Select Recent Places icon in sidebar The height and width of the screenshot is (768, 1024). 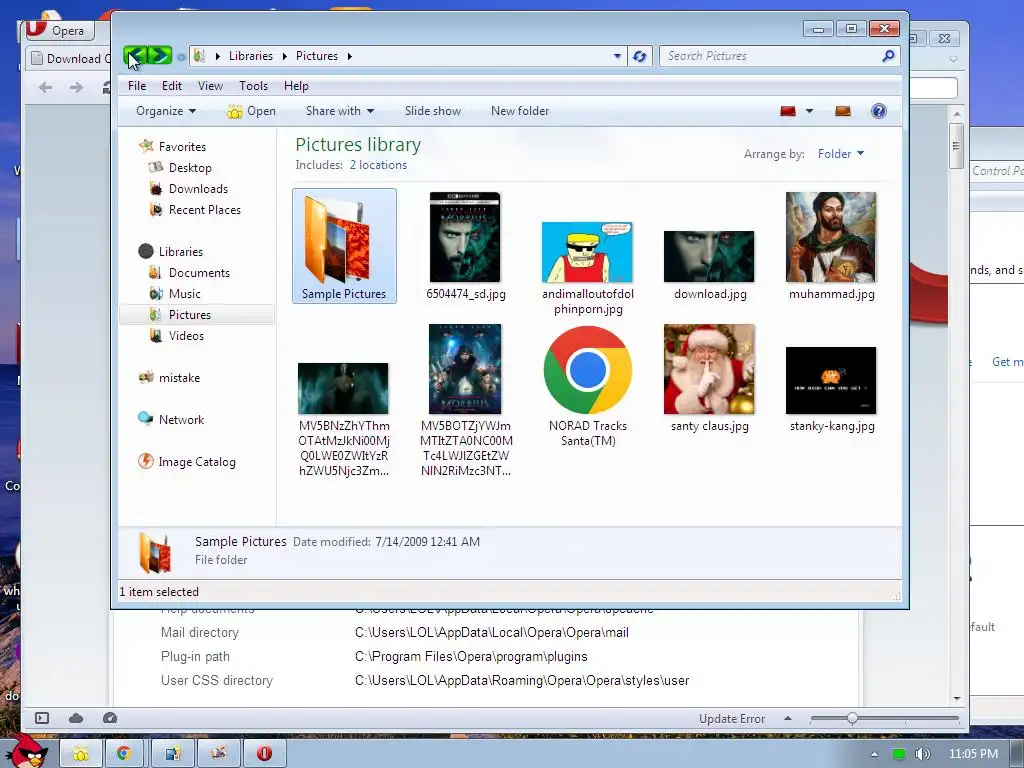point(155,210)
